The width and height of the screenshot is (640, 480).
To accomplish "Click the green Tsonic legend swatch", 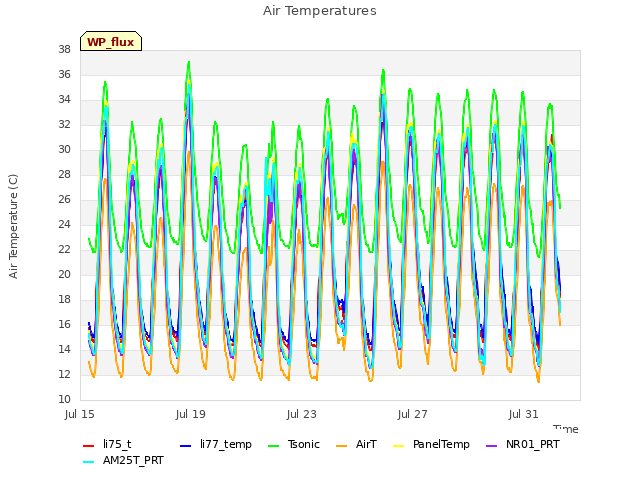I will click(274, 446).
